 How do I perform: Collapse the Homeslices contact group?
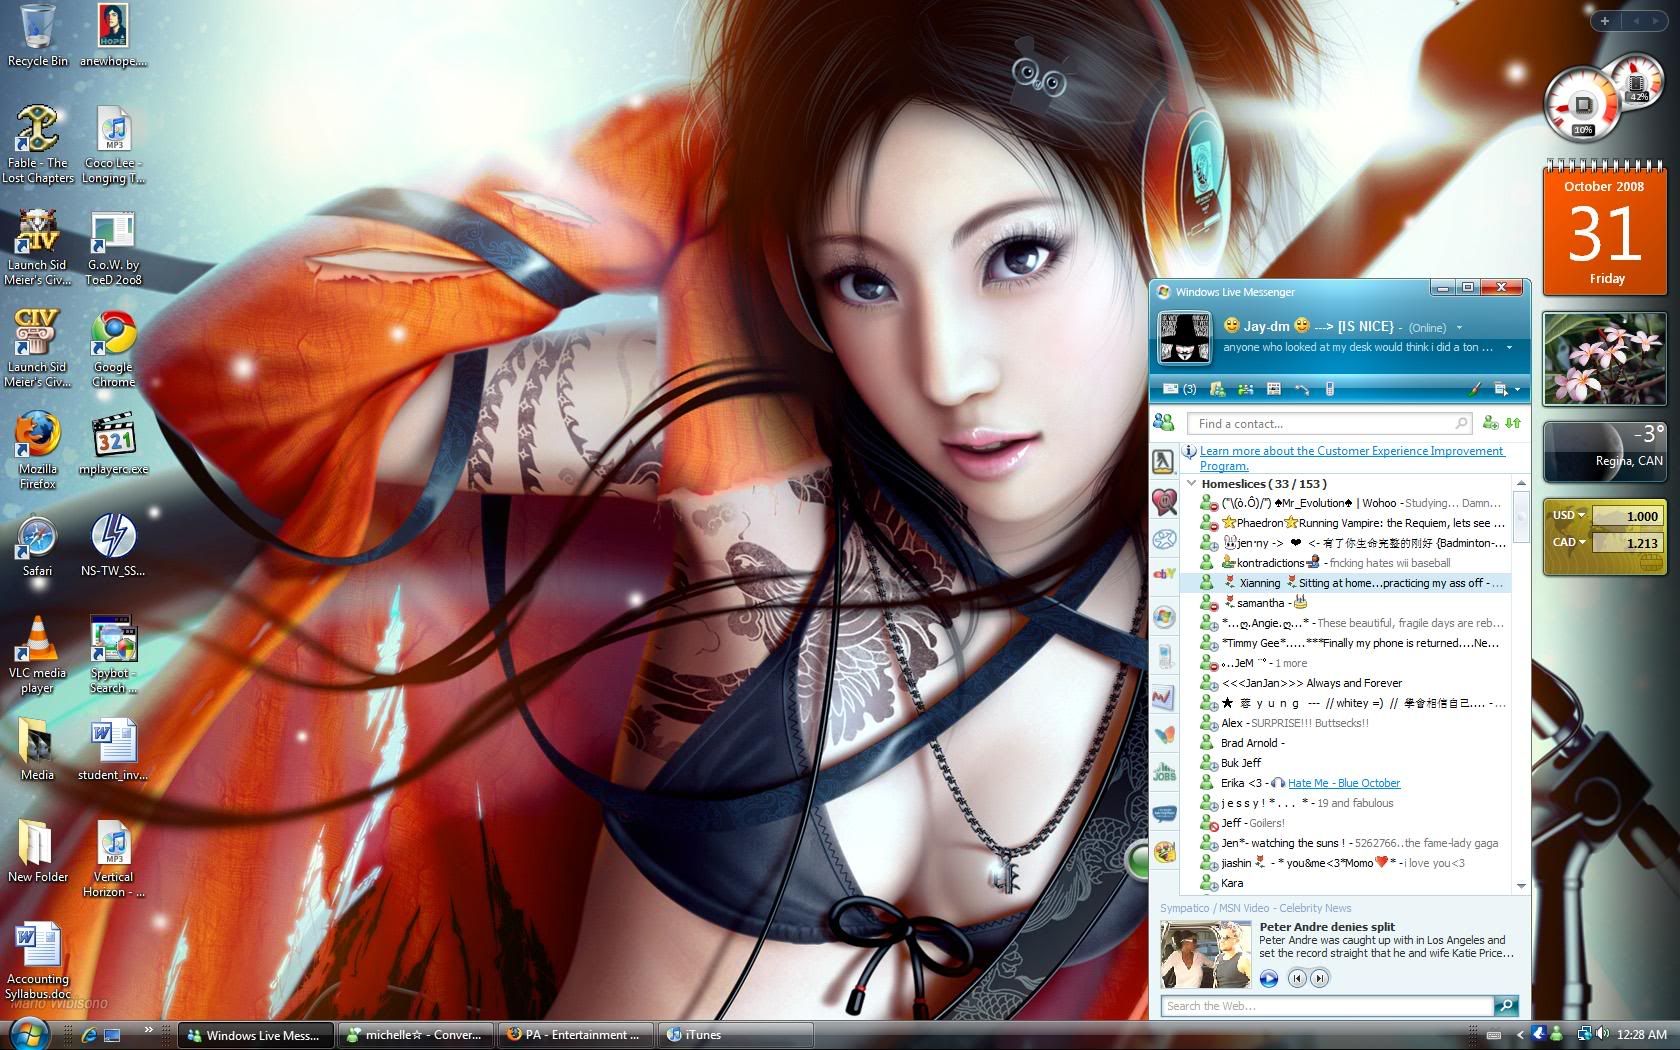[1191, 483]
